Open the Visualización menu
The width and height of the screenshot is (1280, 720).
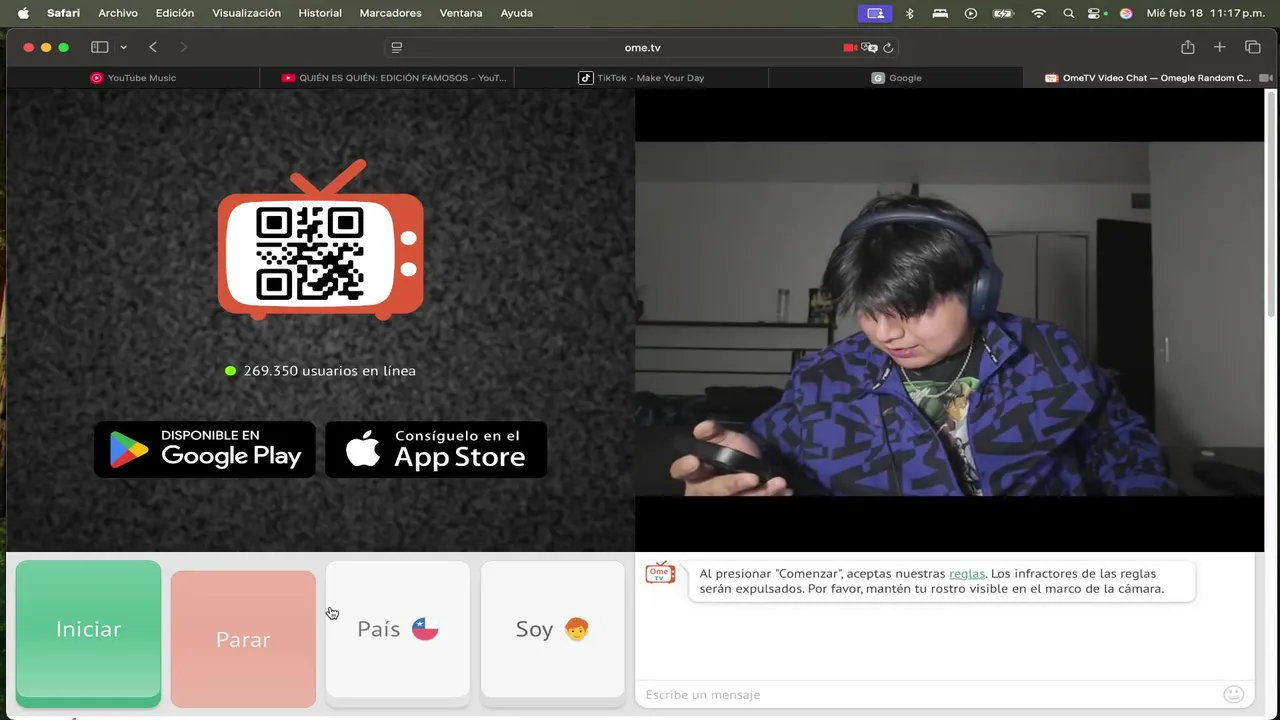pos(246,13)
